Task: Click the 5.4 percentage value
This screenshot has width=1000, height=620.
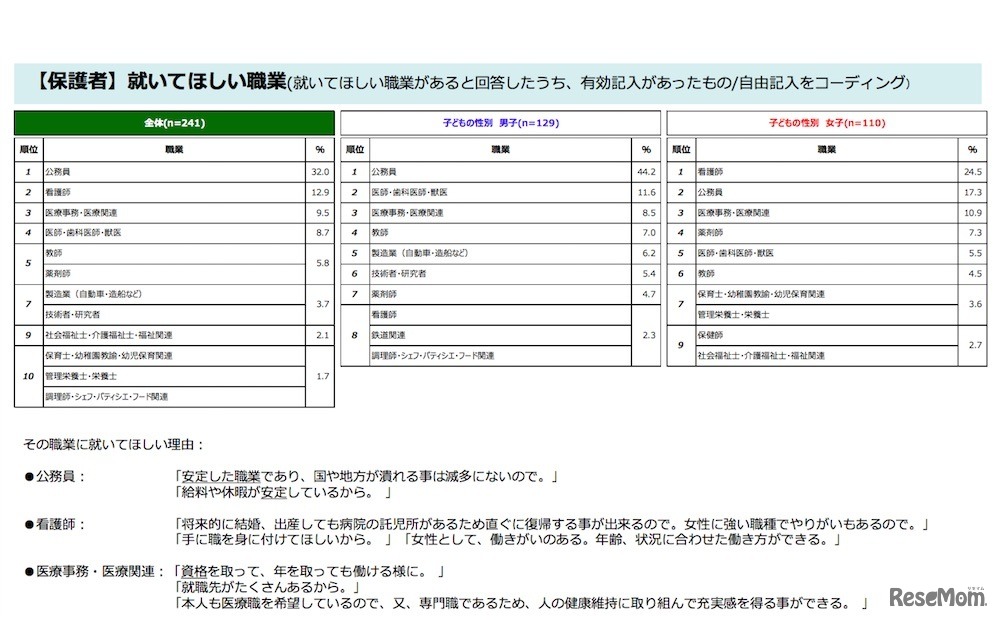Action: [x=646, y=274]
